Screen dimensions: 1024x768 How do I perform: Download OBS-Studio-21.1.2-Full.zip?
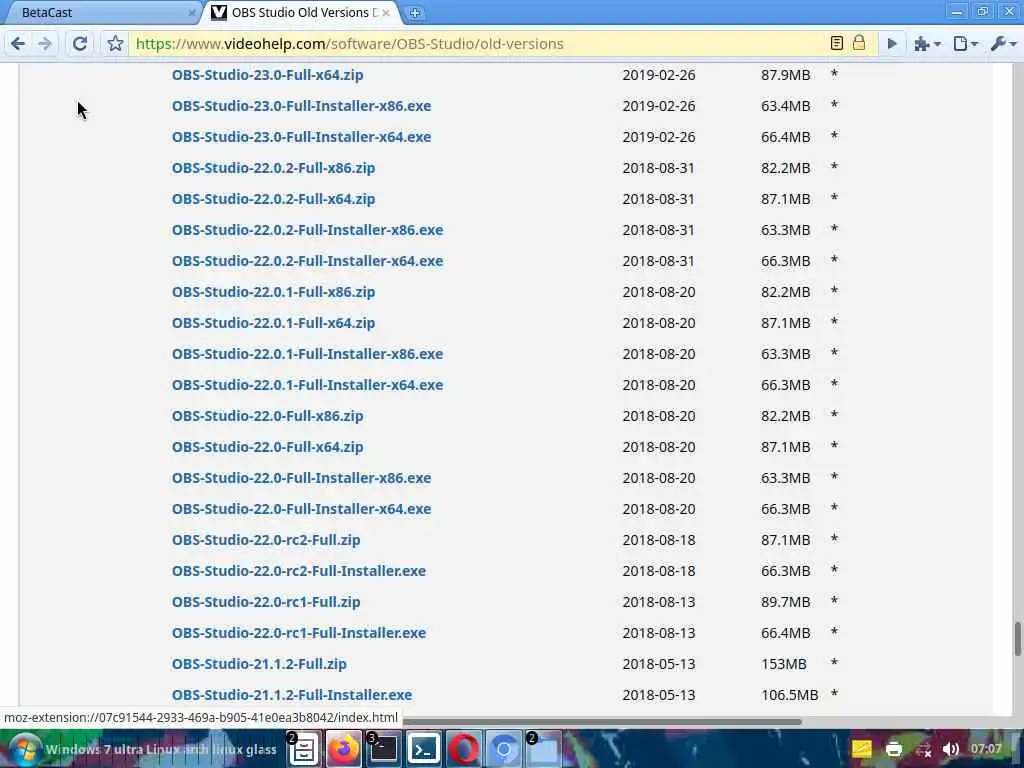(x=259, y=664)
